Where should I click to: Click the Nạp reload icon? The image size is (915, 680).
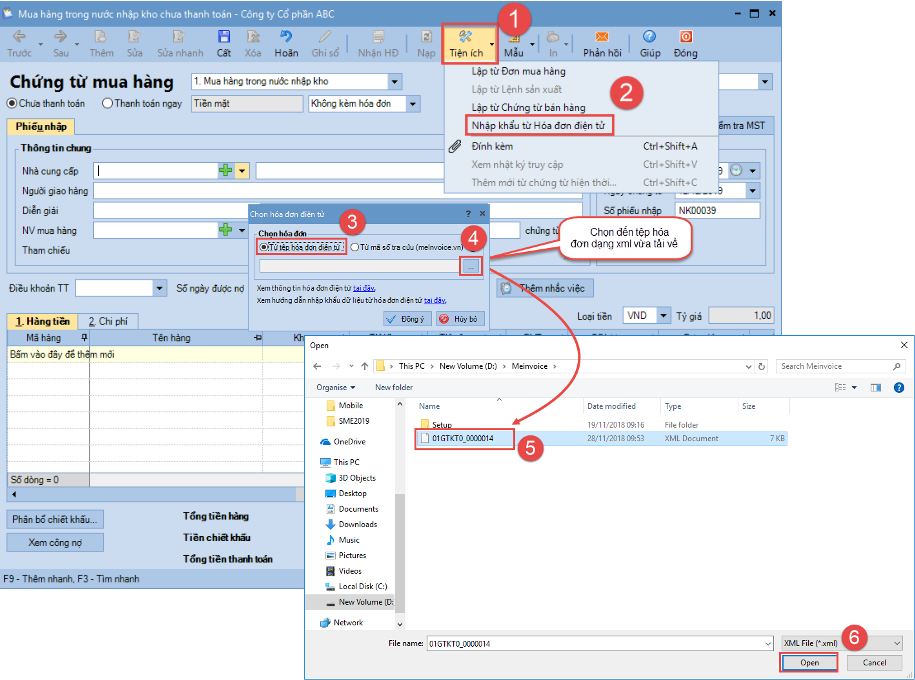click(427, 43)
